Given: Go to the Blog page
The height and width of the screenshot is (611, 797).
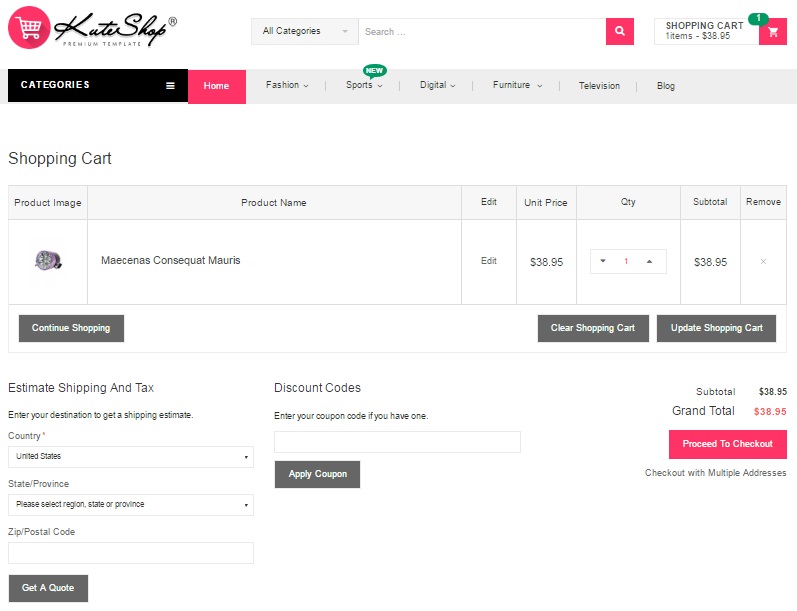Looking at the screenshot, I should 666,86.
